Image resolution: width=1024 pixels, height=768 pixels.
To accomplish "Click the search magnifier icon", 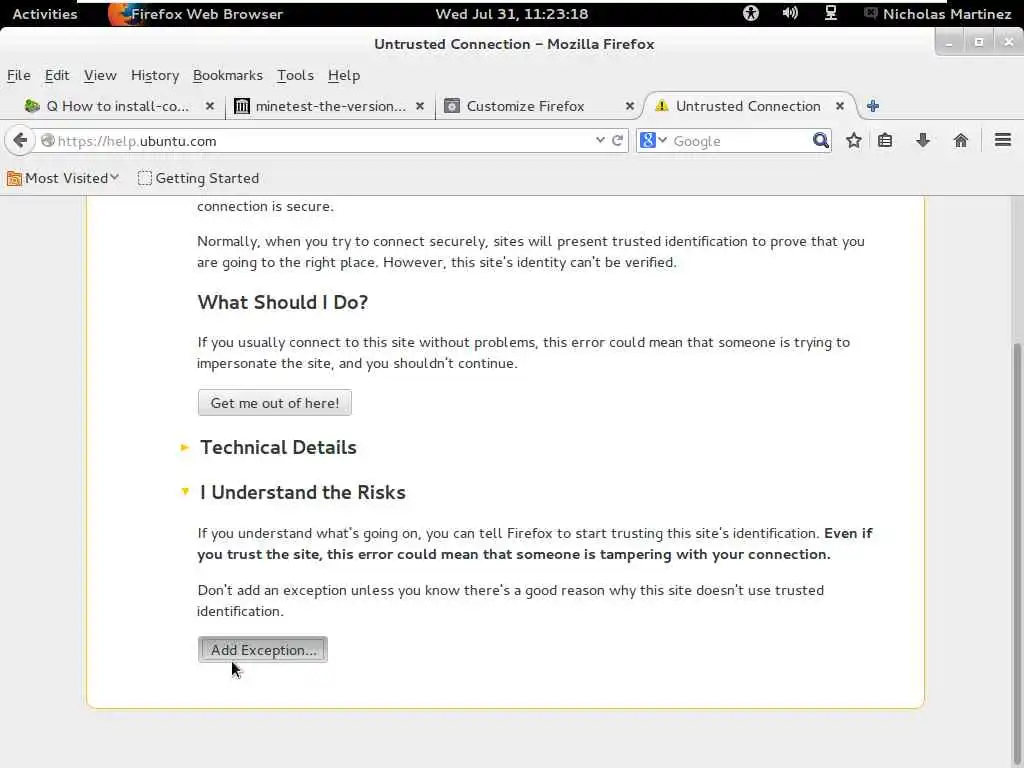I will tap(820, 140).
